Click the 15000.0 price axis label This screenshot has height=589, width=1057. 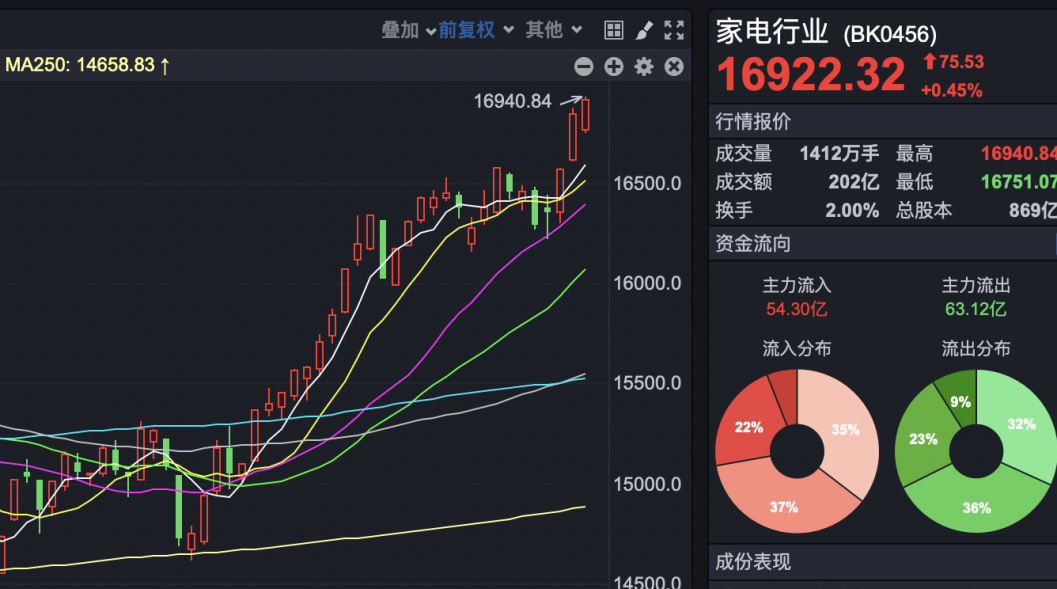click(647, 484)
